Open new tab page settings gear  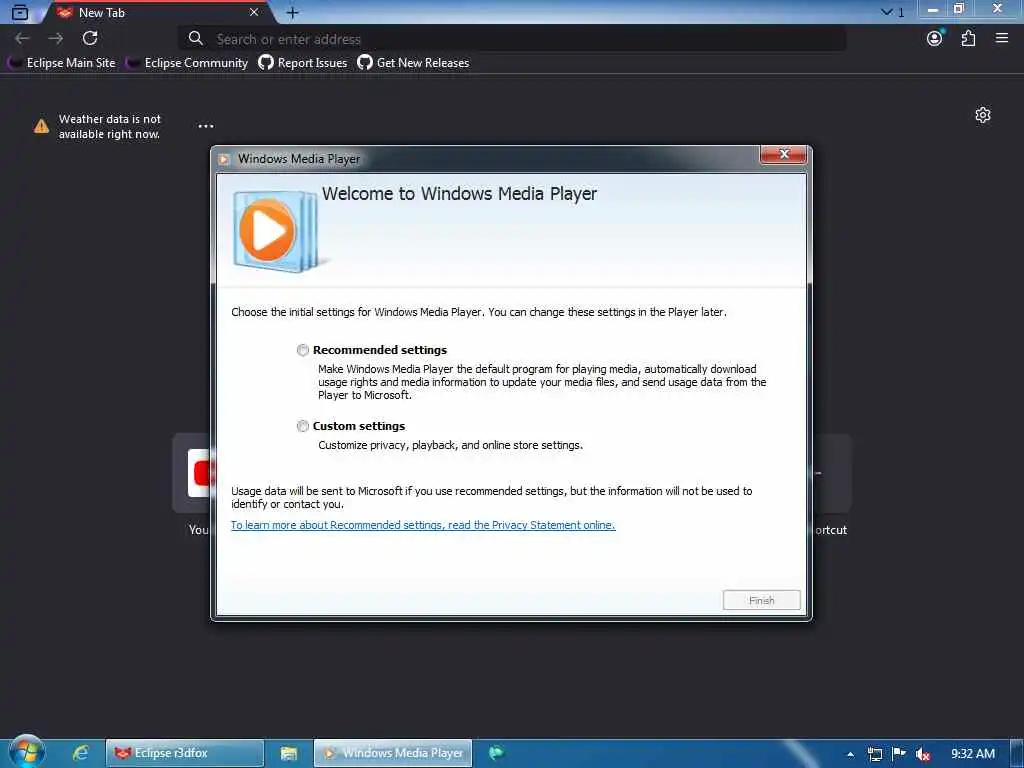(982, 115)
